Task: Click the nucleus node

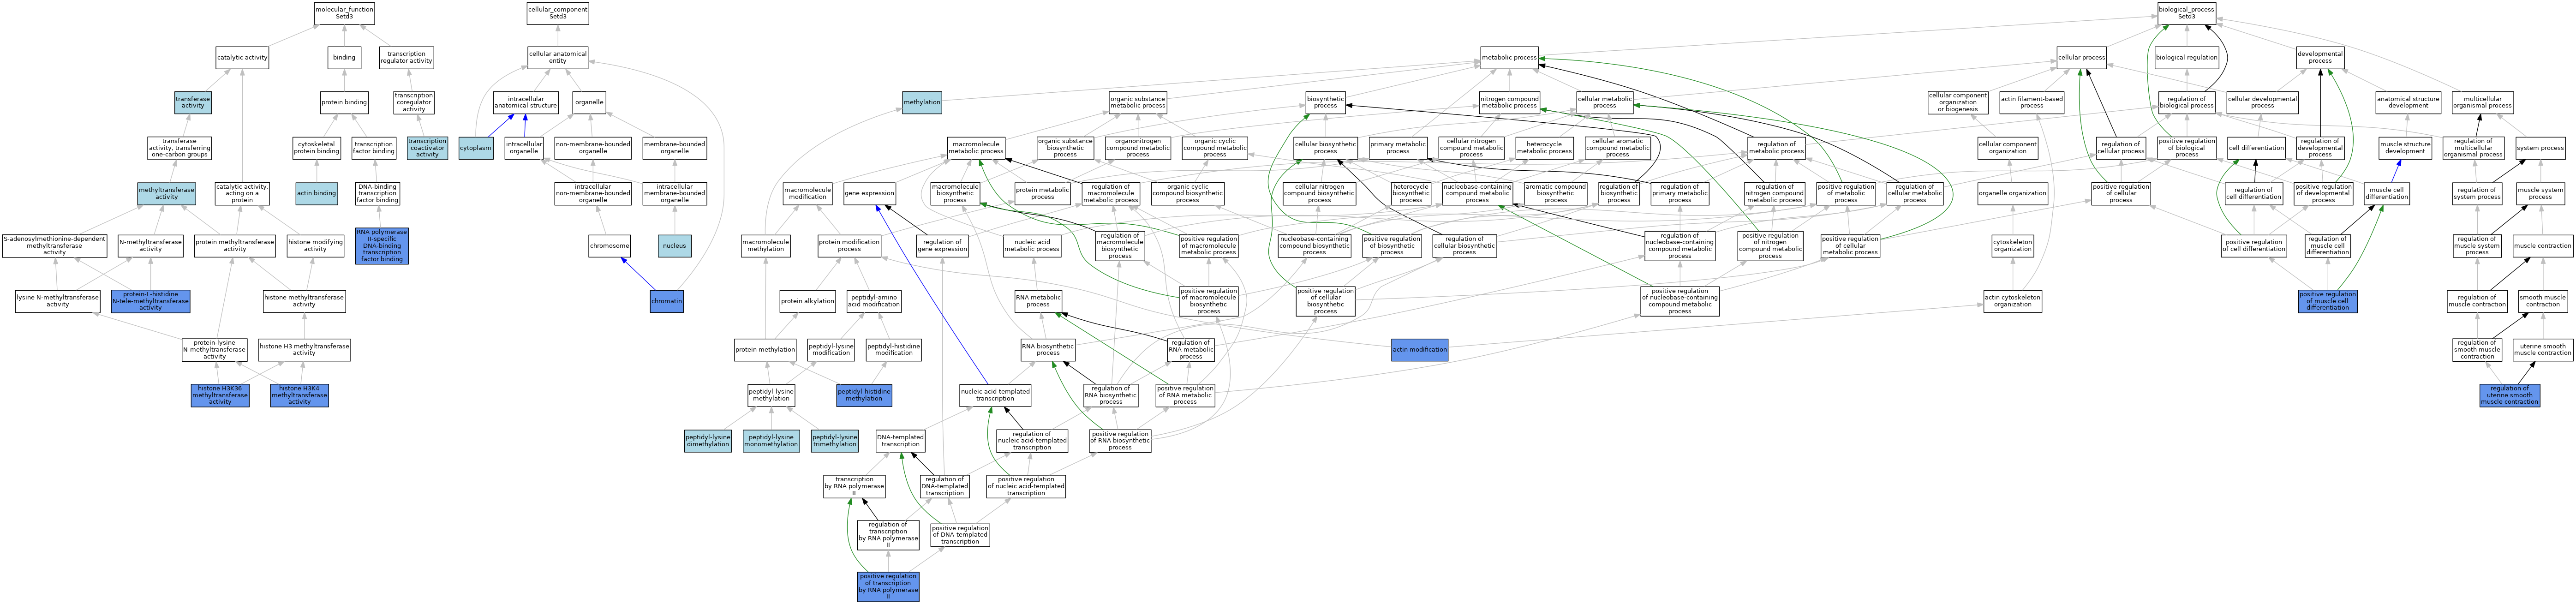Action: 675,245
